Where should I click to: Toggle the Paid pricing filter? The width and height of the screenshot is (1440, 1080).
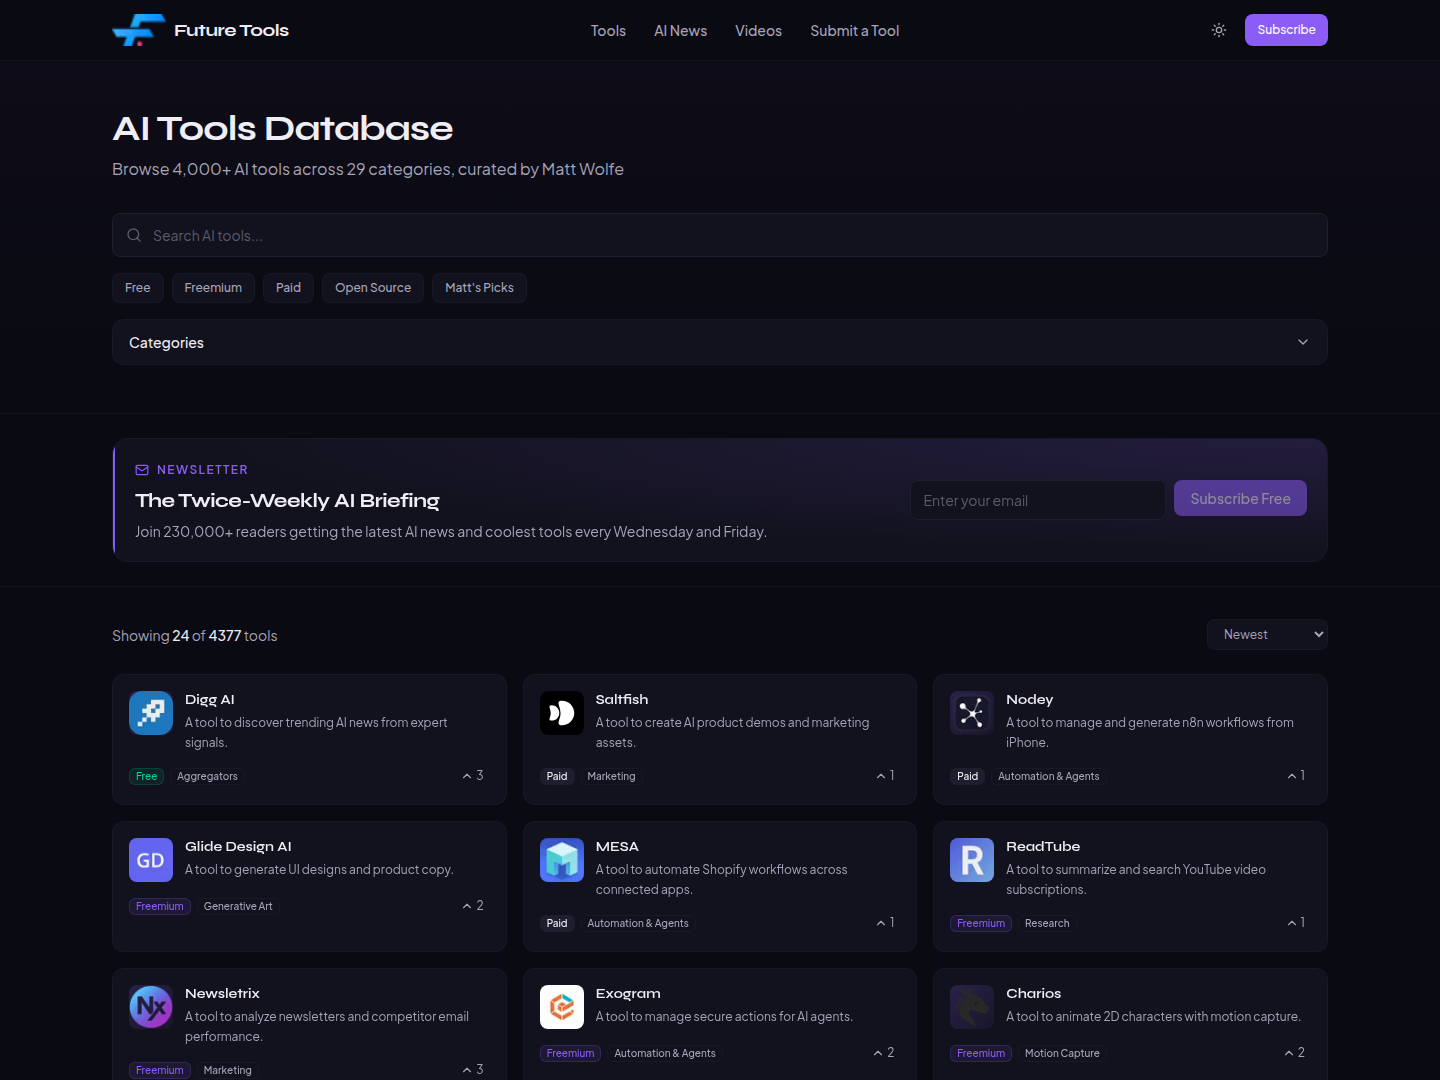pyautogui.click(x=288, y=288)
